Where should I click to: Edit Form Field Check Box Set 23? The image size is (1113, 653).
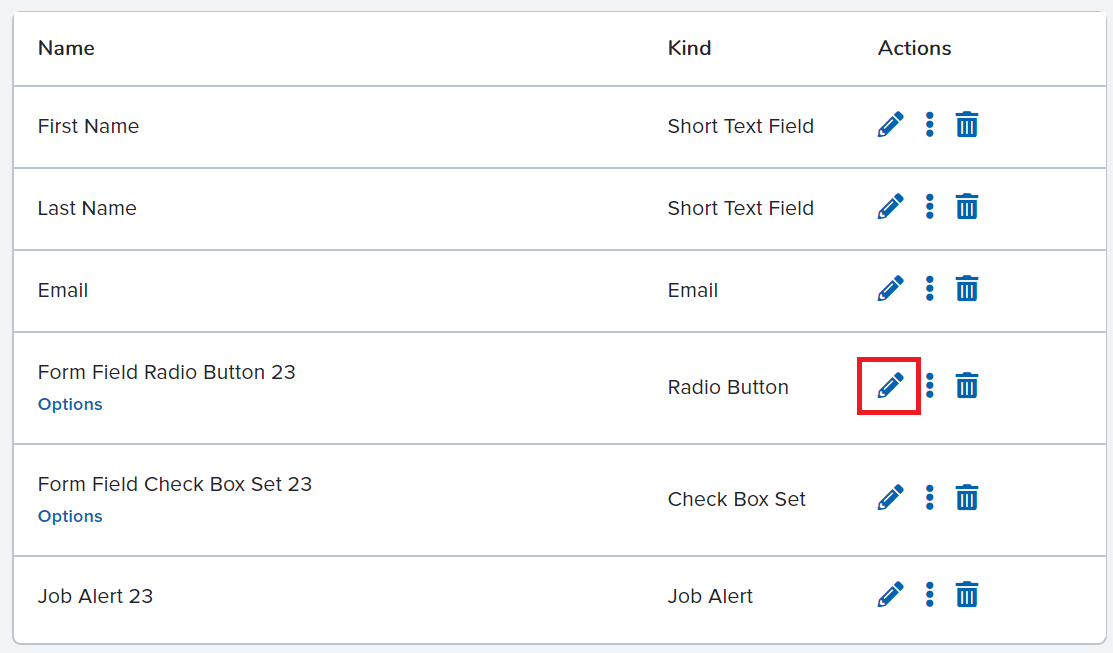click(x=890, y=498)
